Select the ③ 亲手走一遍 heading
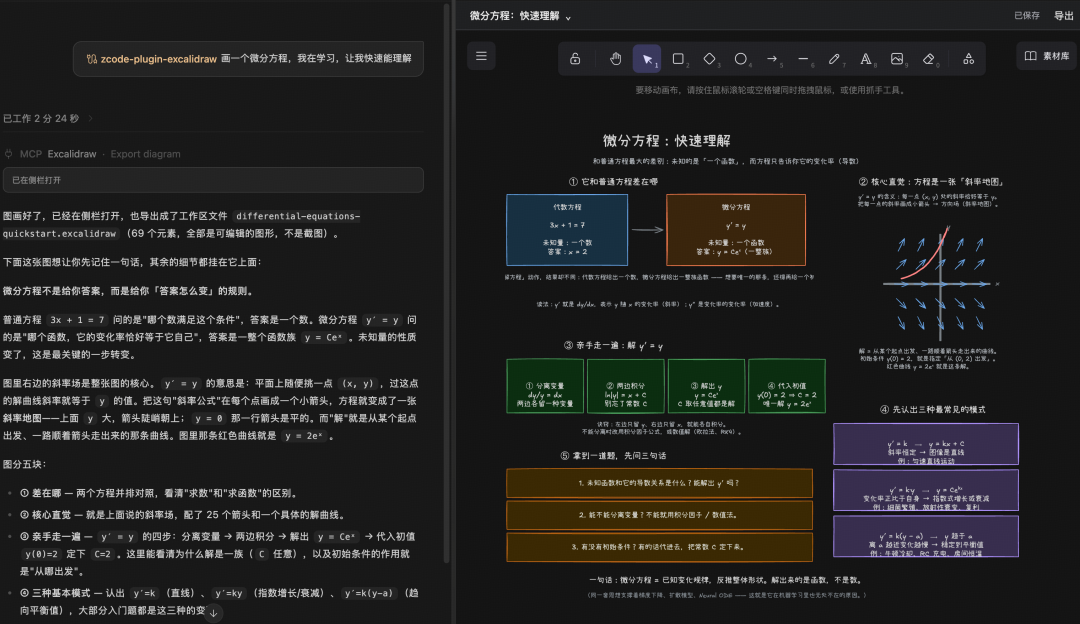The height and width of the screenshot is (624, 1080). point(613,346)
